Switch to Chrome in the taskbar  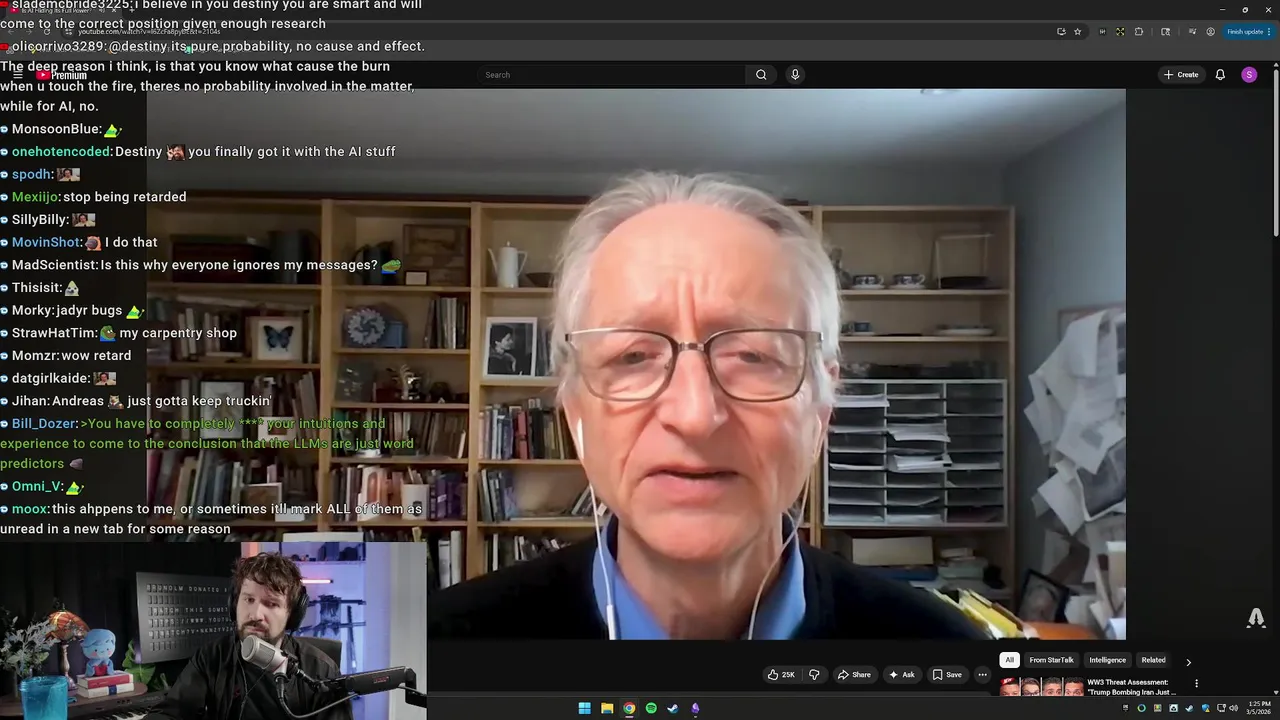tap(629, 708)
